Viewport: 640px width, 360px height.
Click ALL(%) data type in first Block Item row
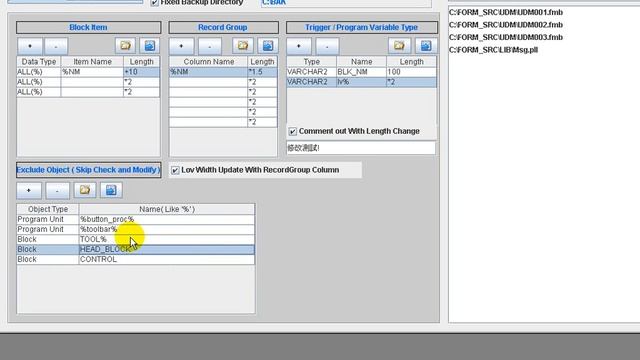pyautogui.click(x=39, y=72)
